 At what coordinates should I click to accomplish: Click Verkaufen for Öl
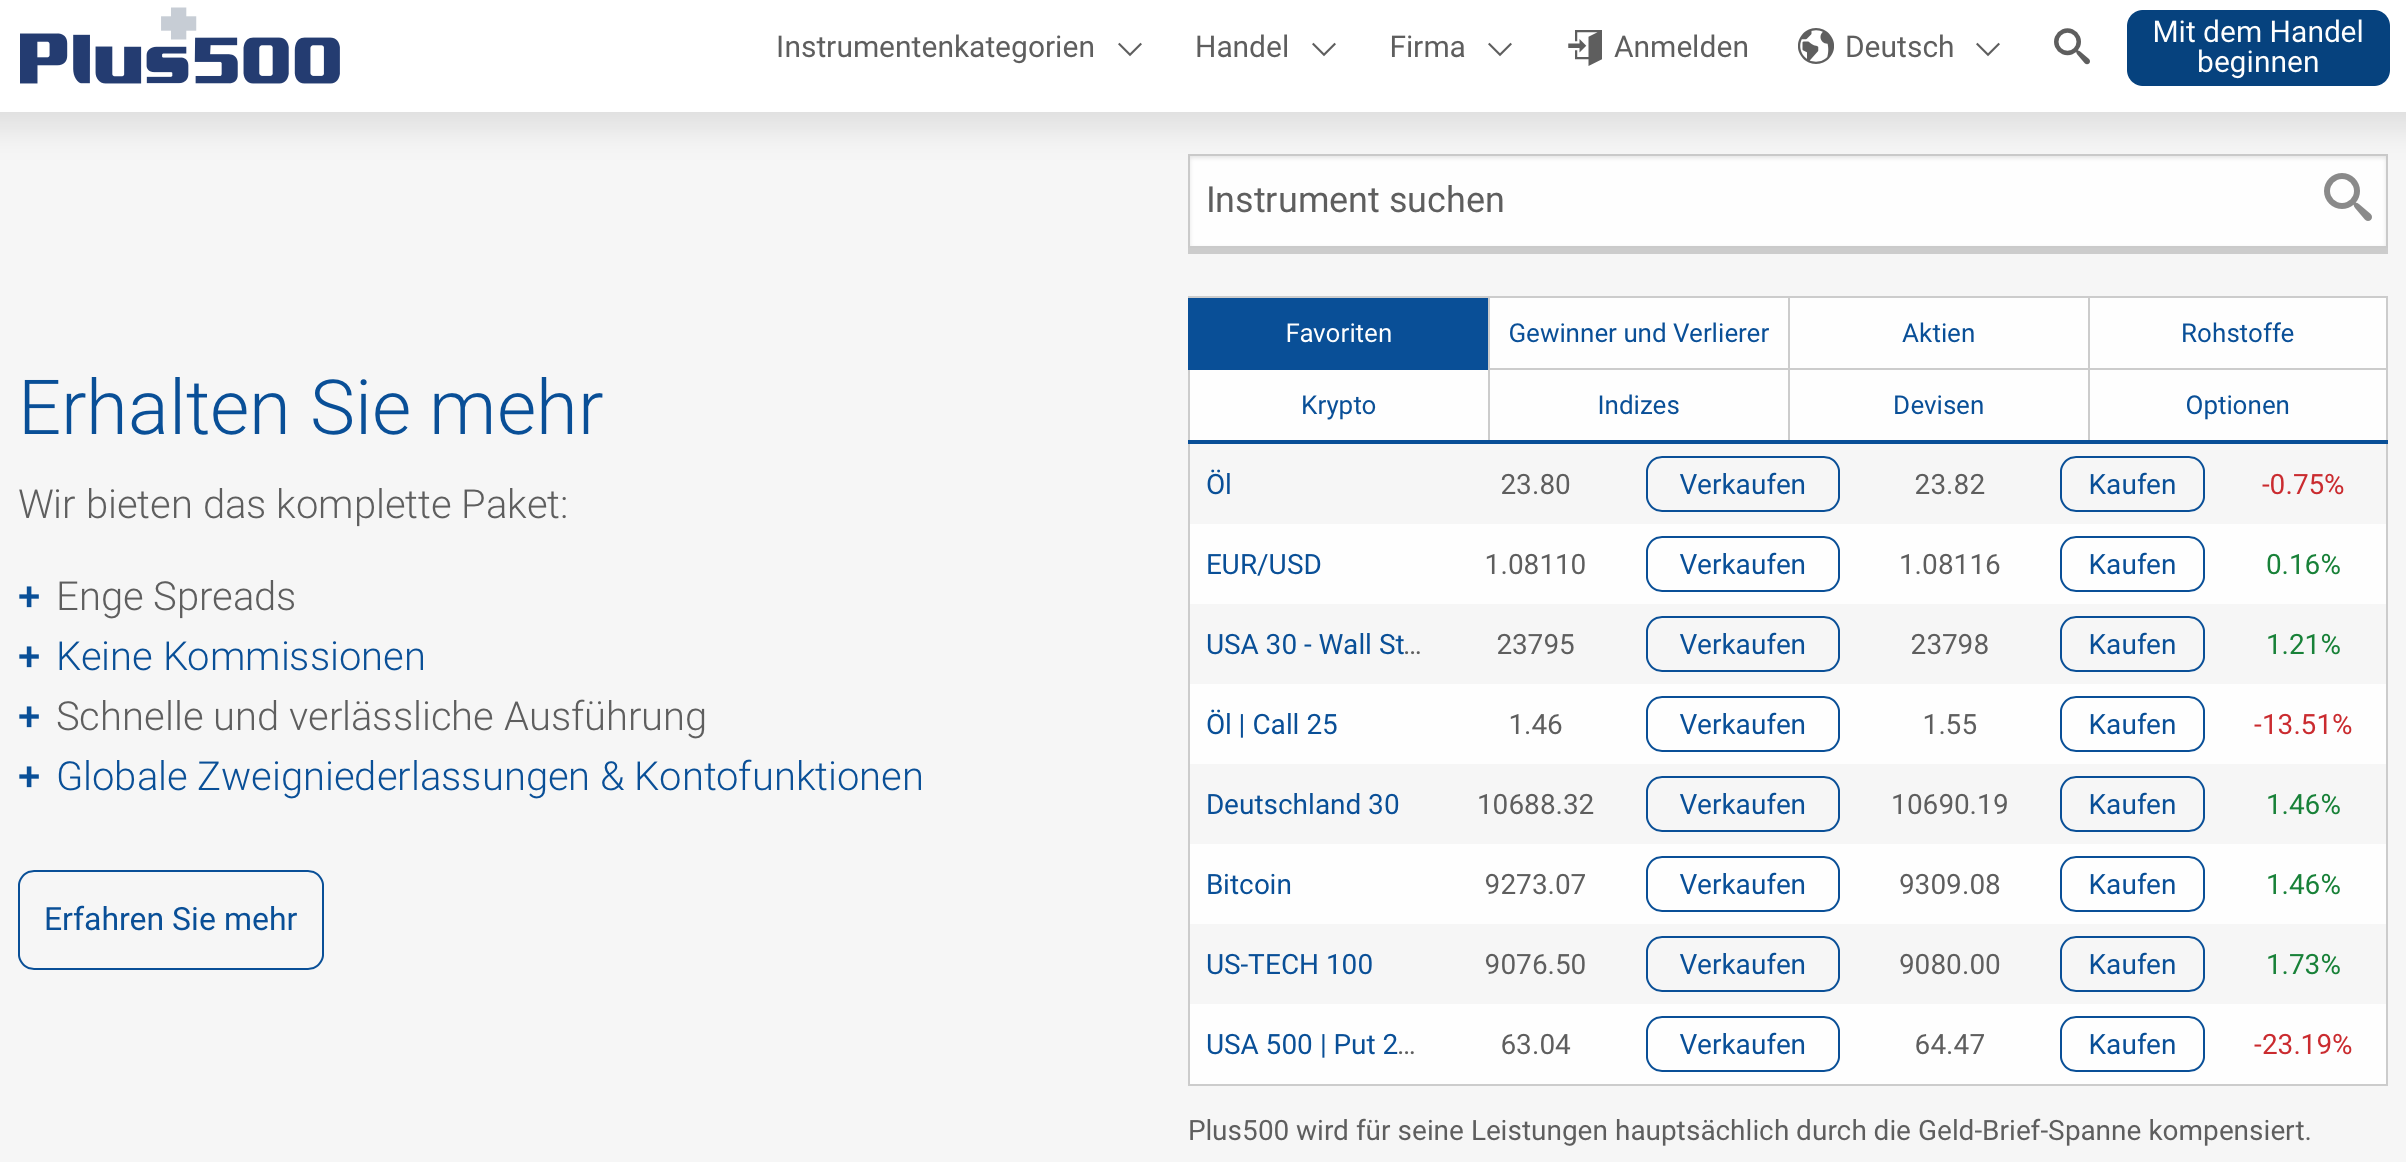(1742, 484)
